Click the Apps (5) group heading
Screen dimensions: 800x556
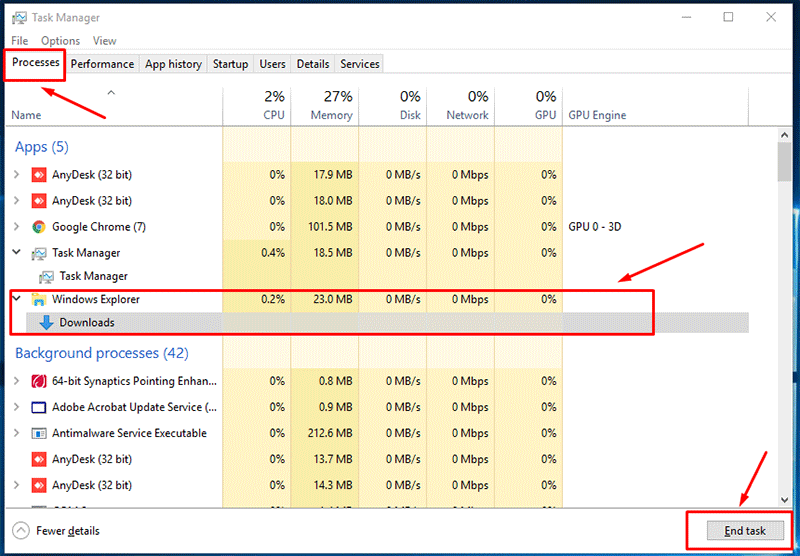[41, 147]
